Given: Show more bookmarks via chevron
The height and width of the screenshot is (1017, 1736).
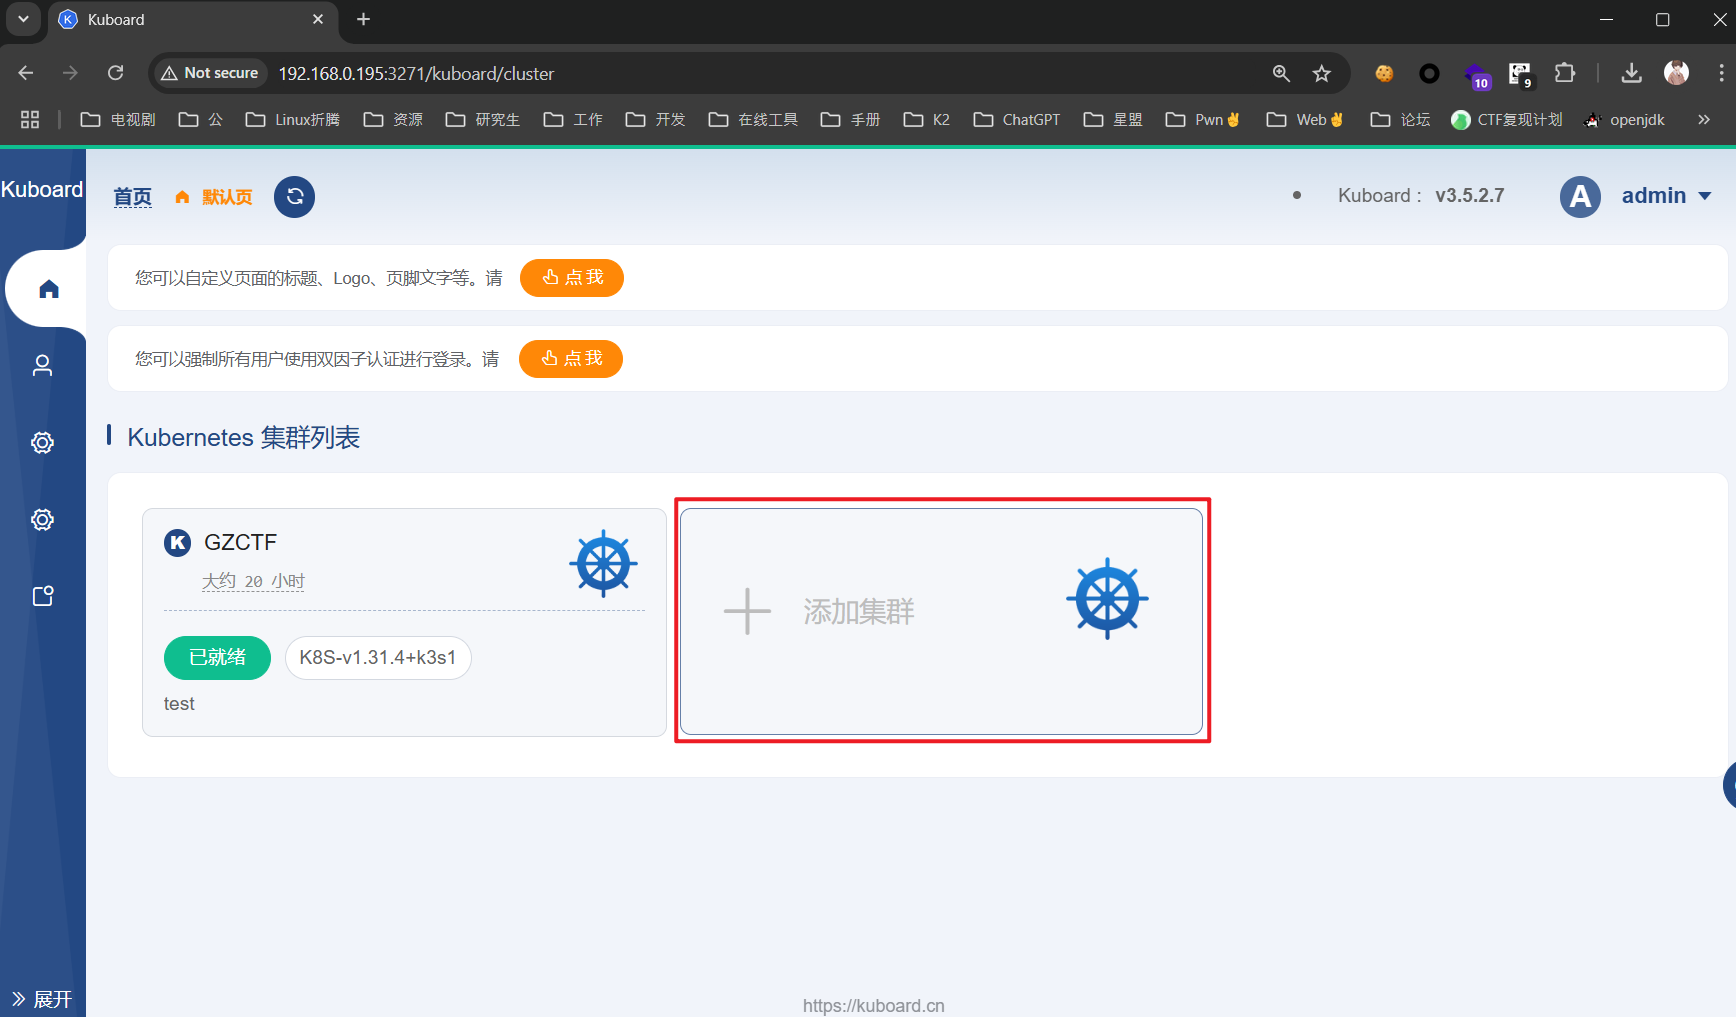Looking at the screenshot, I should [1704, 120].
